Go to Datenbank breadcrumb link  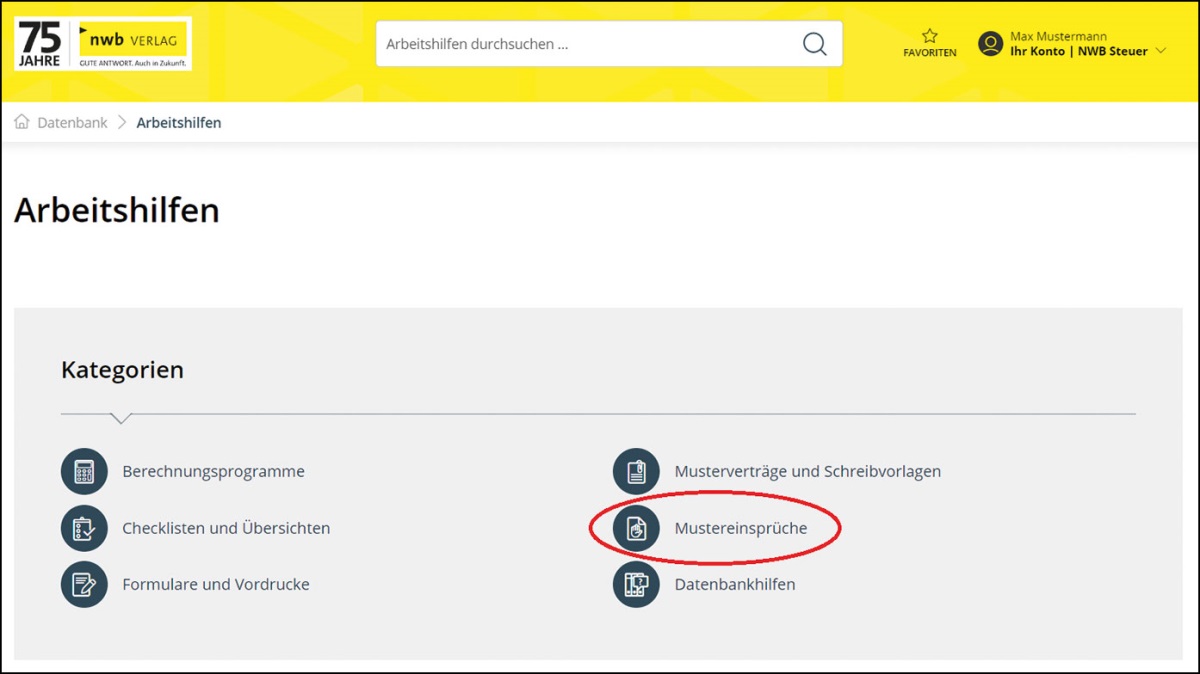pyautogui.click(x=72, y=123)
